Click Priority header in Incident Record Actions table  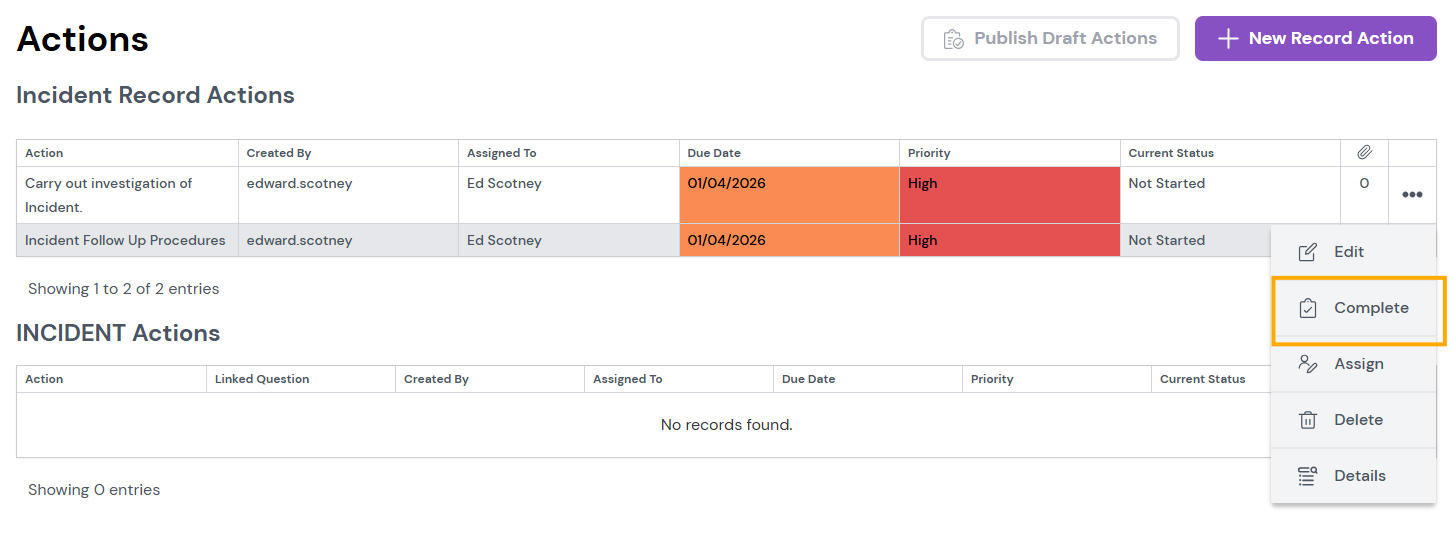(x=929, y=153)
